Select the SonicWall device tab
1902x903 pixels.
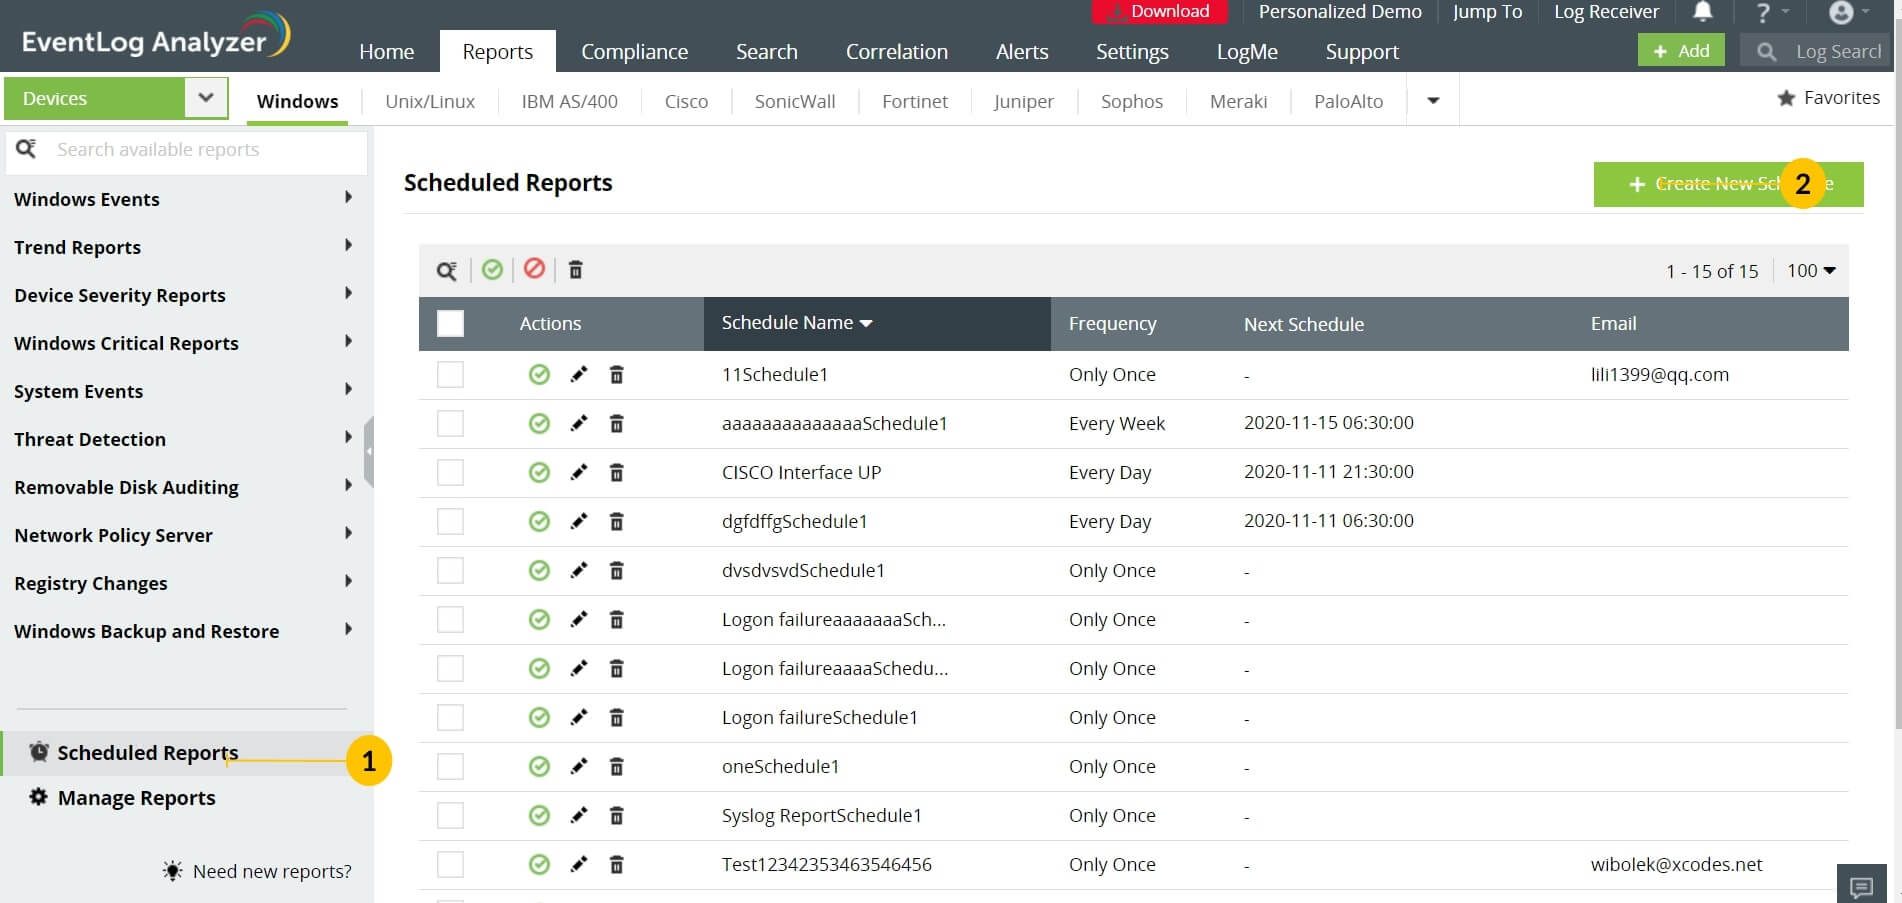(x=795, y=101)
